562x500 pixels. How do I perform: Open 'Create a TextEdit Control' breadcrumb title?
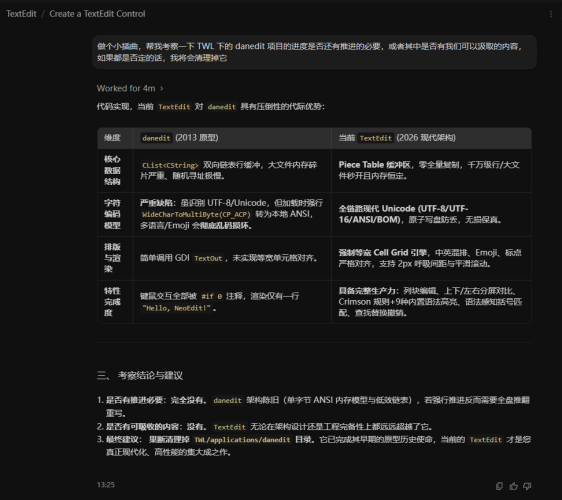coord(97,14)
